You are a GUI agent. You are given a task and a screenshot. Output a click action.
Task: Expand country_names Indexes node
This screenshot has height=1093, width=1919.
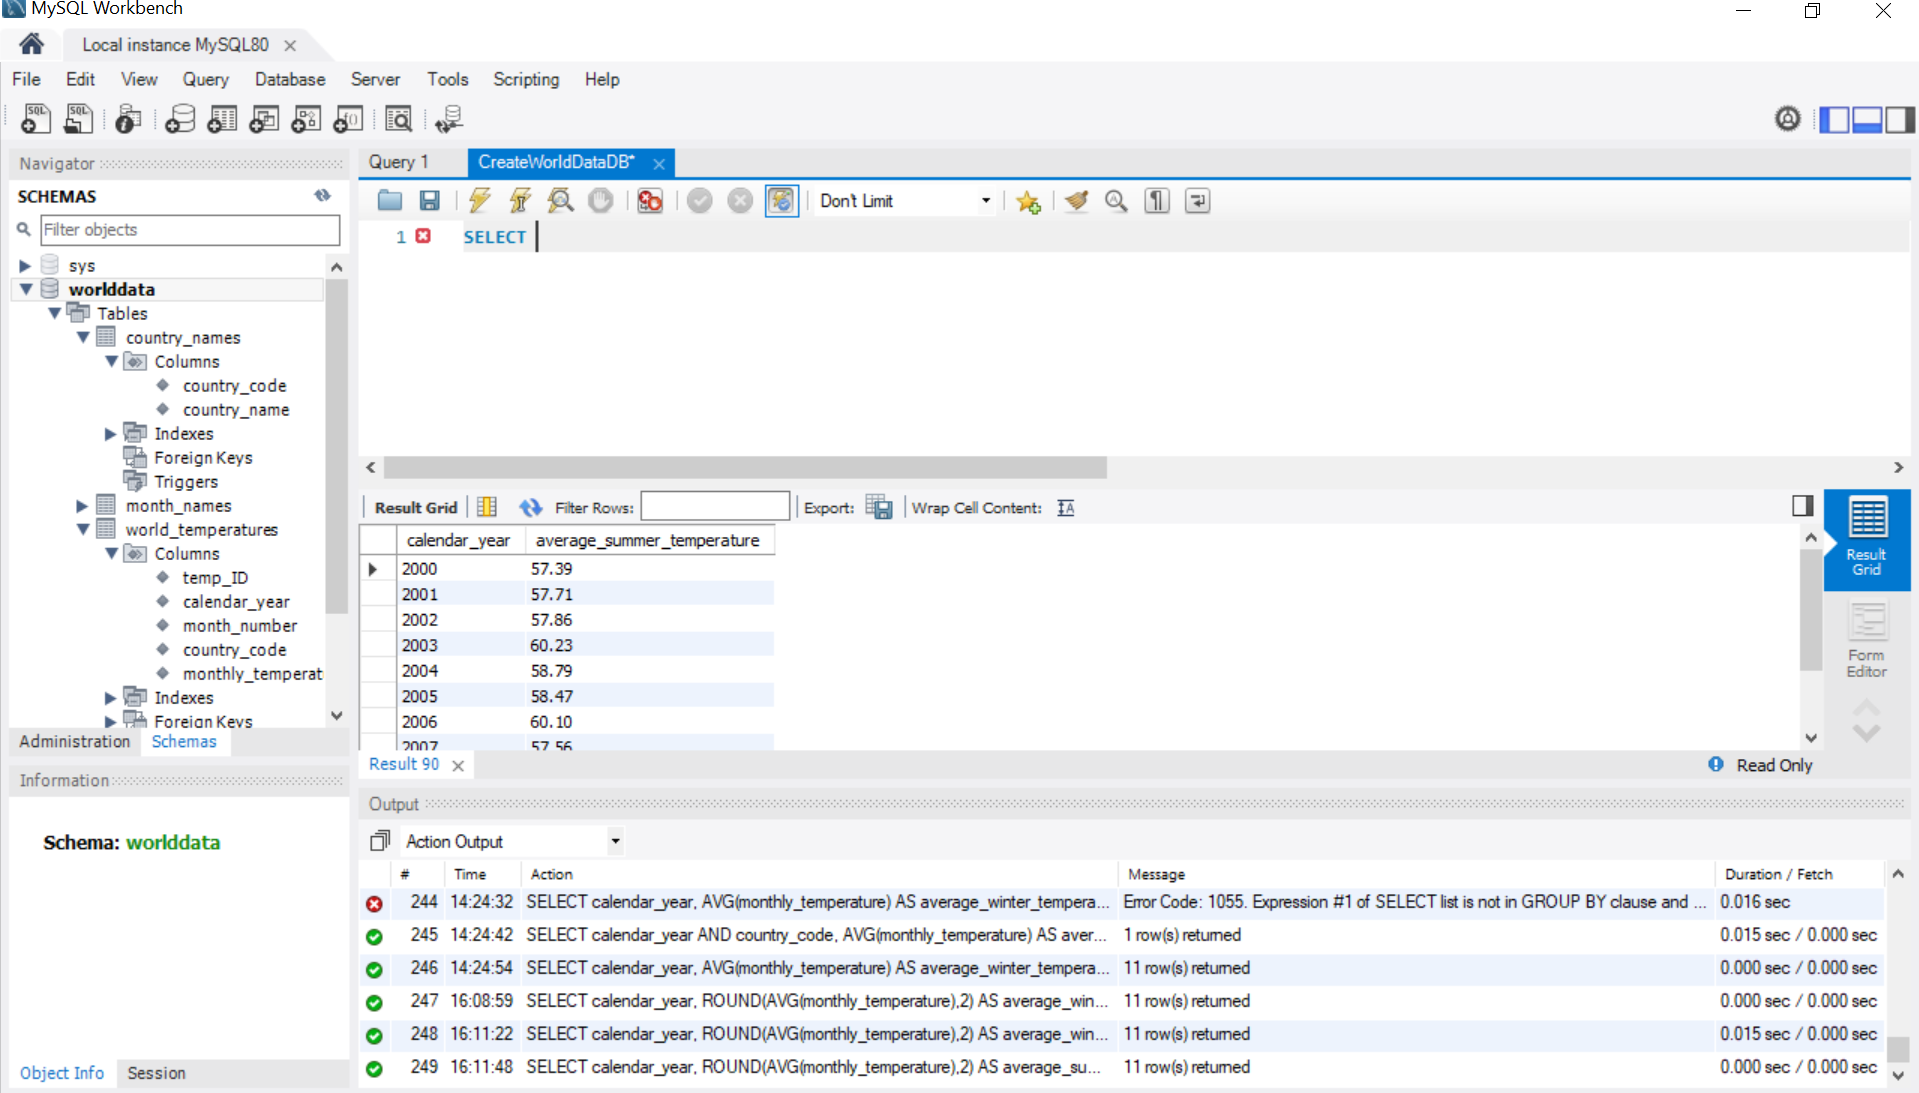110,433
